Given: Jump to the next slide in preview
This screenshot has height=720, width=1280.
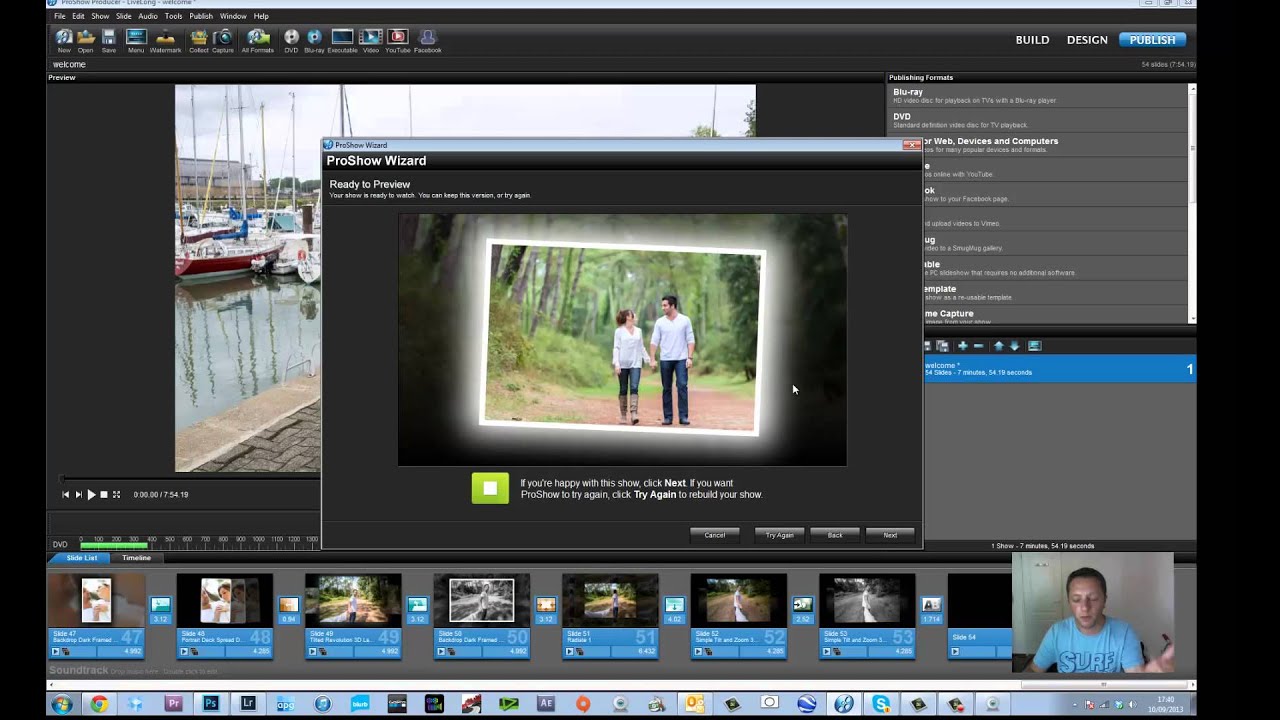Looking at the screenshot, I should [79, 494].
